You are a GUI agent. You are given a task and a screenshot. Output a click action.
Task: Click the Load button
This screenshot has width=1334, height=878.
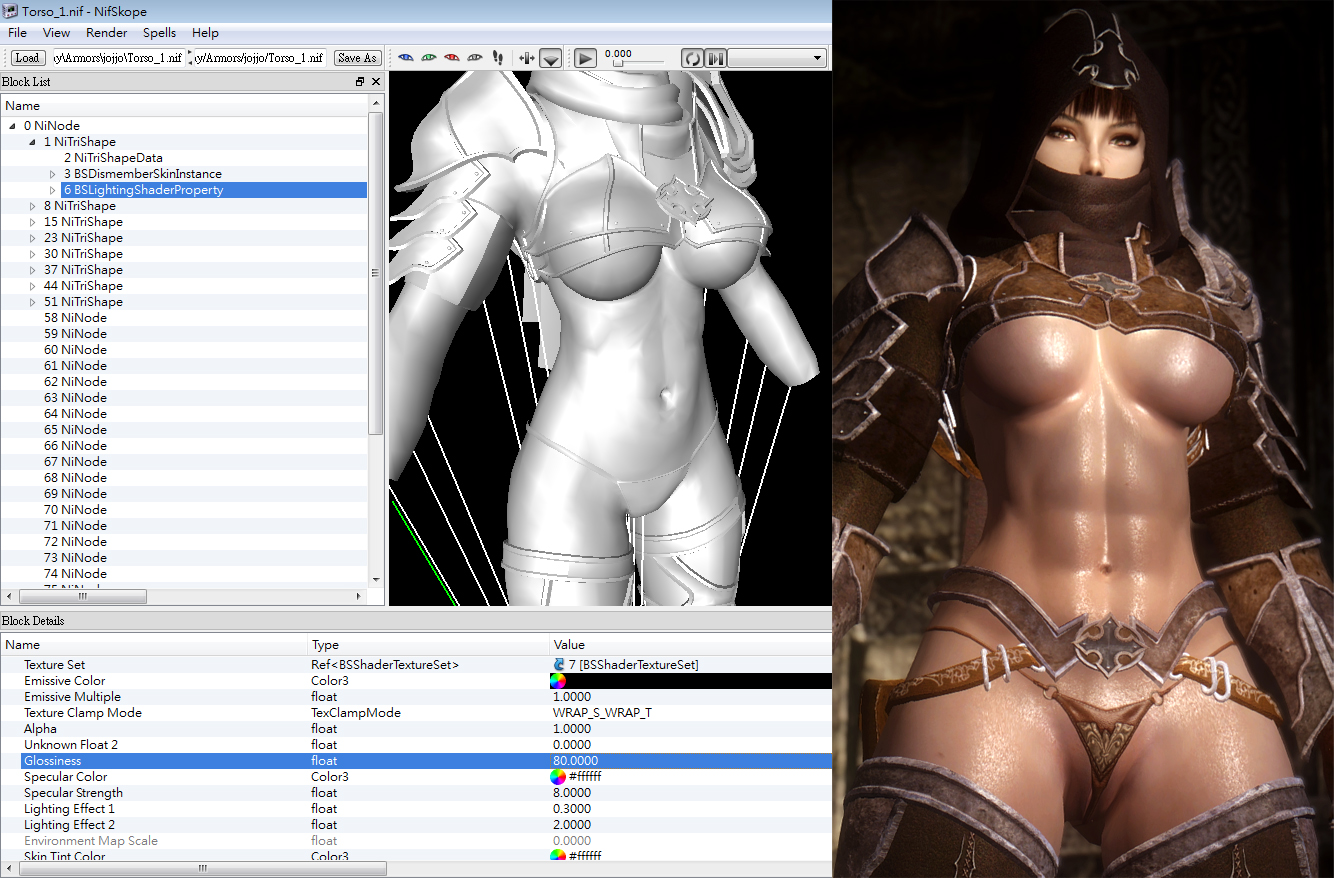tap(27, 58)
